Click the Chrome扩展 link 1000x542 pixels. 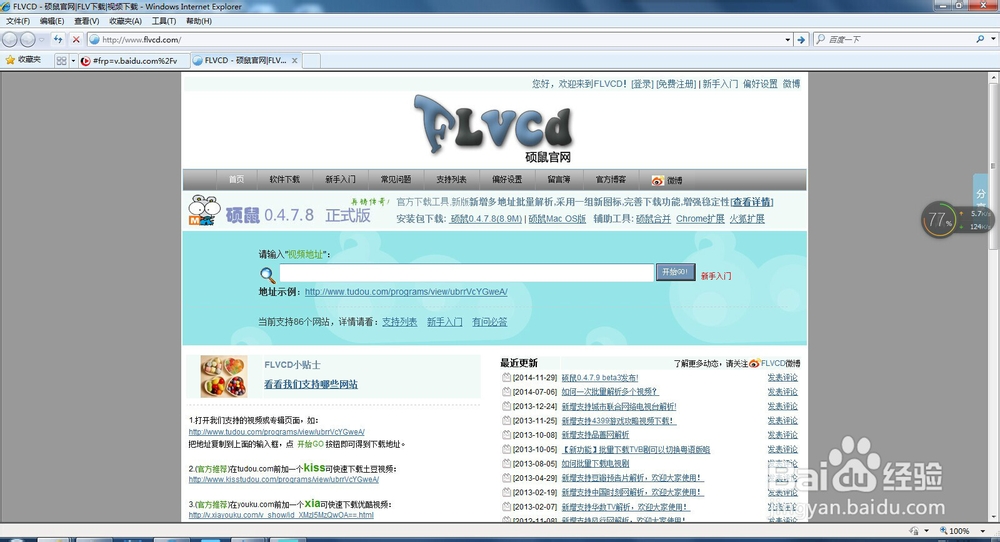[700, 219]
